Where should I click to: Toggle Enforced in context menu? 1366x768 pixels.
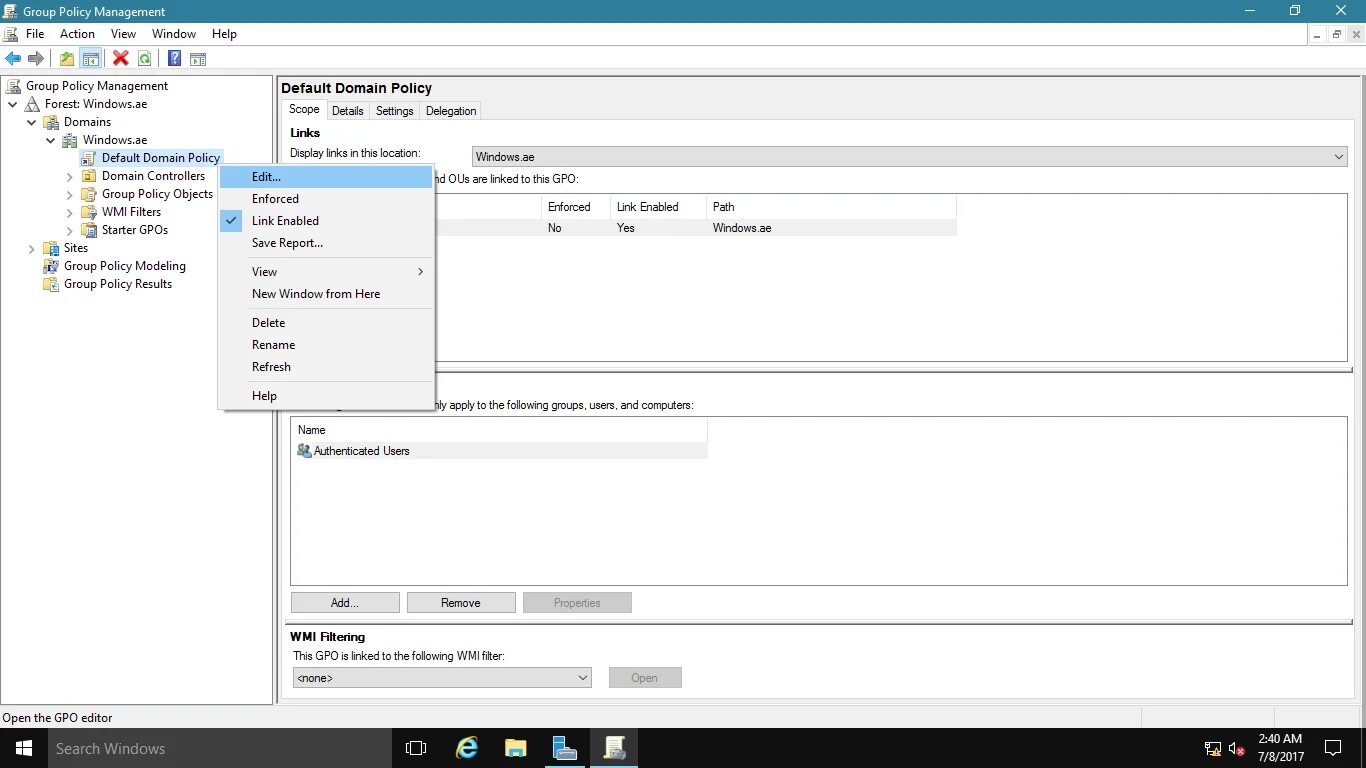click(x=326, y=199)
